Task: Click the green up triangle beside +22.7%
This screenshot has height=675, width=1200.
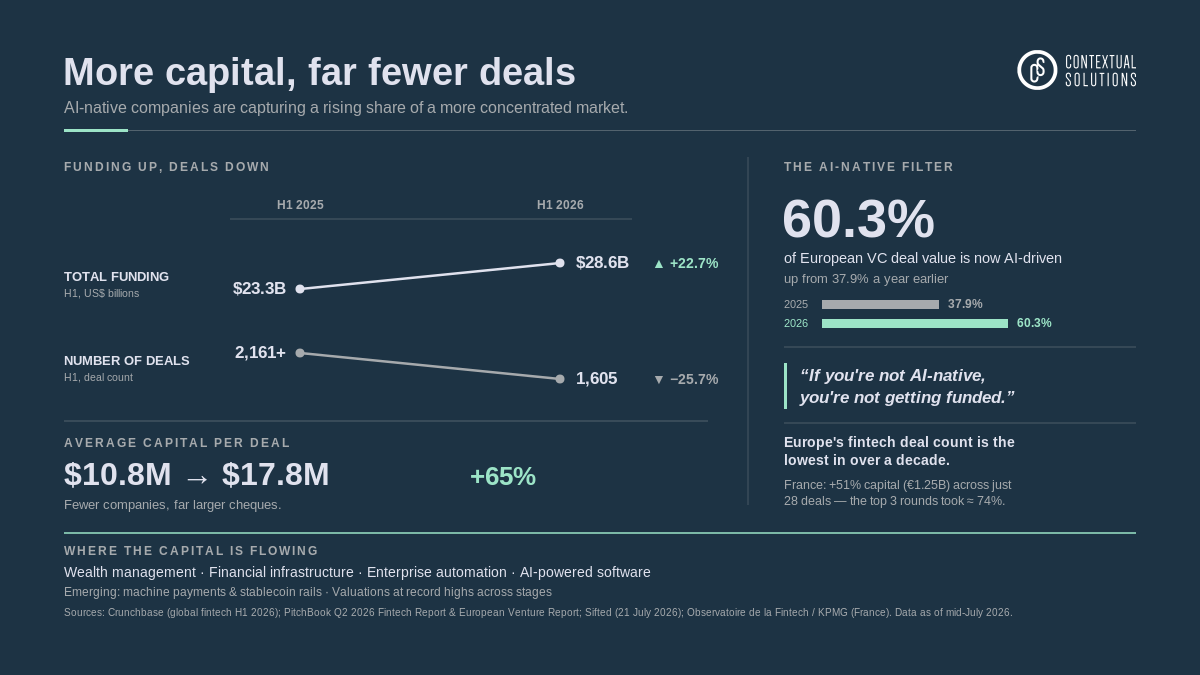Action: click(x=659, y=264)
